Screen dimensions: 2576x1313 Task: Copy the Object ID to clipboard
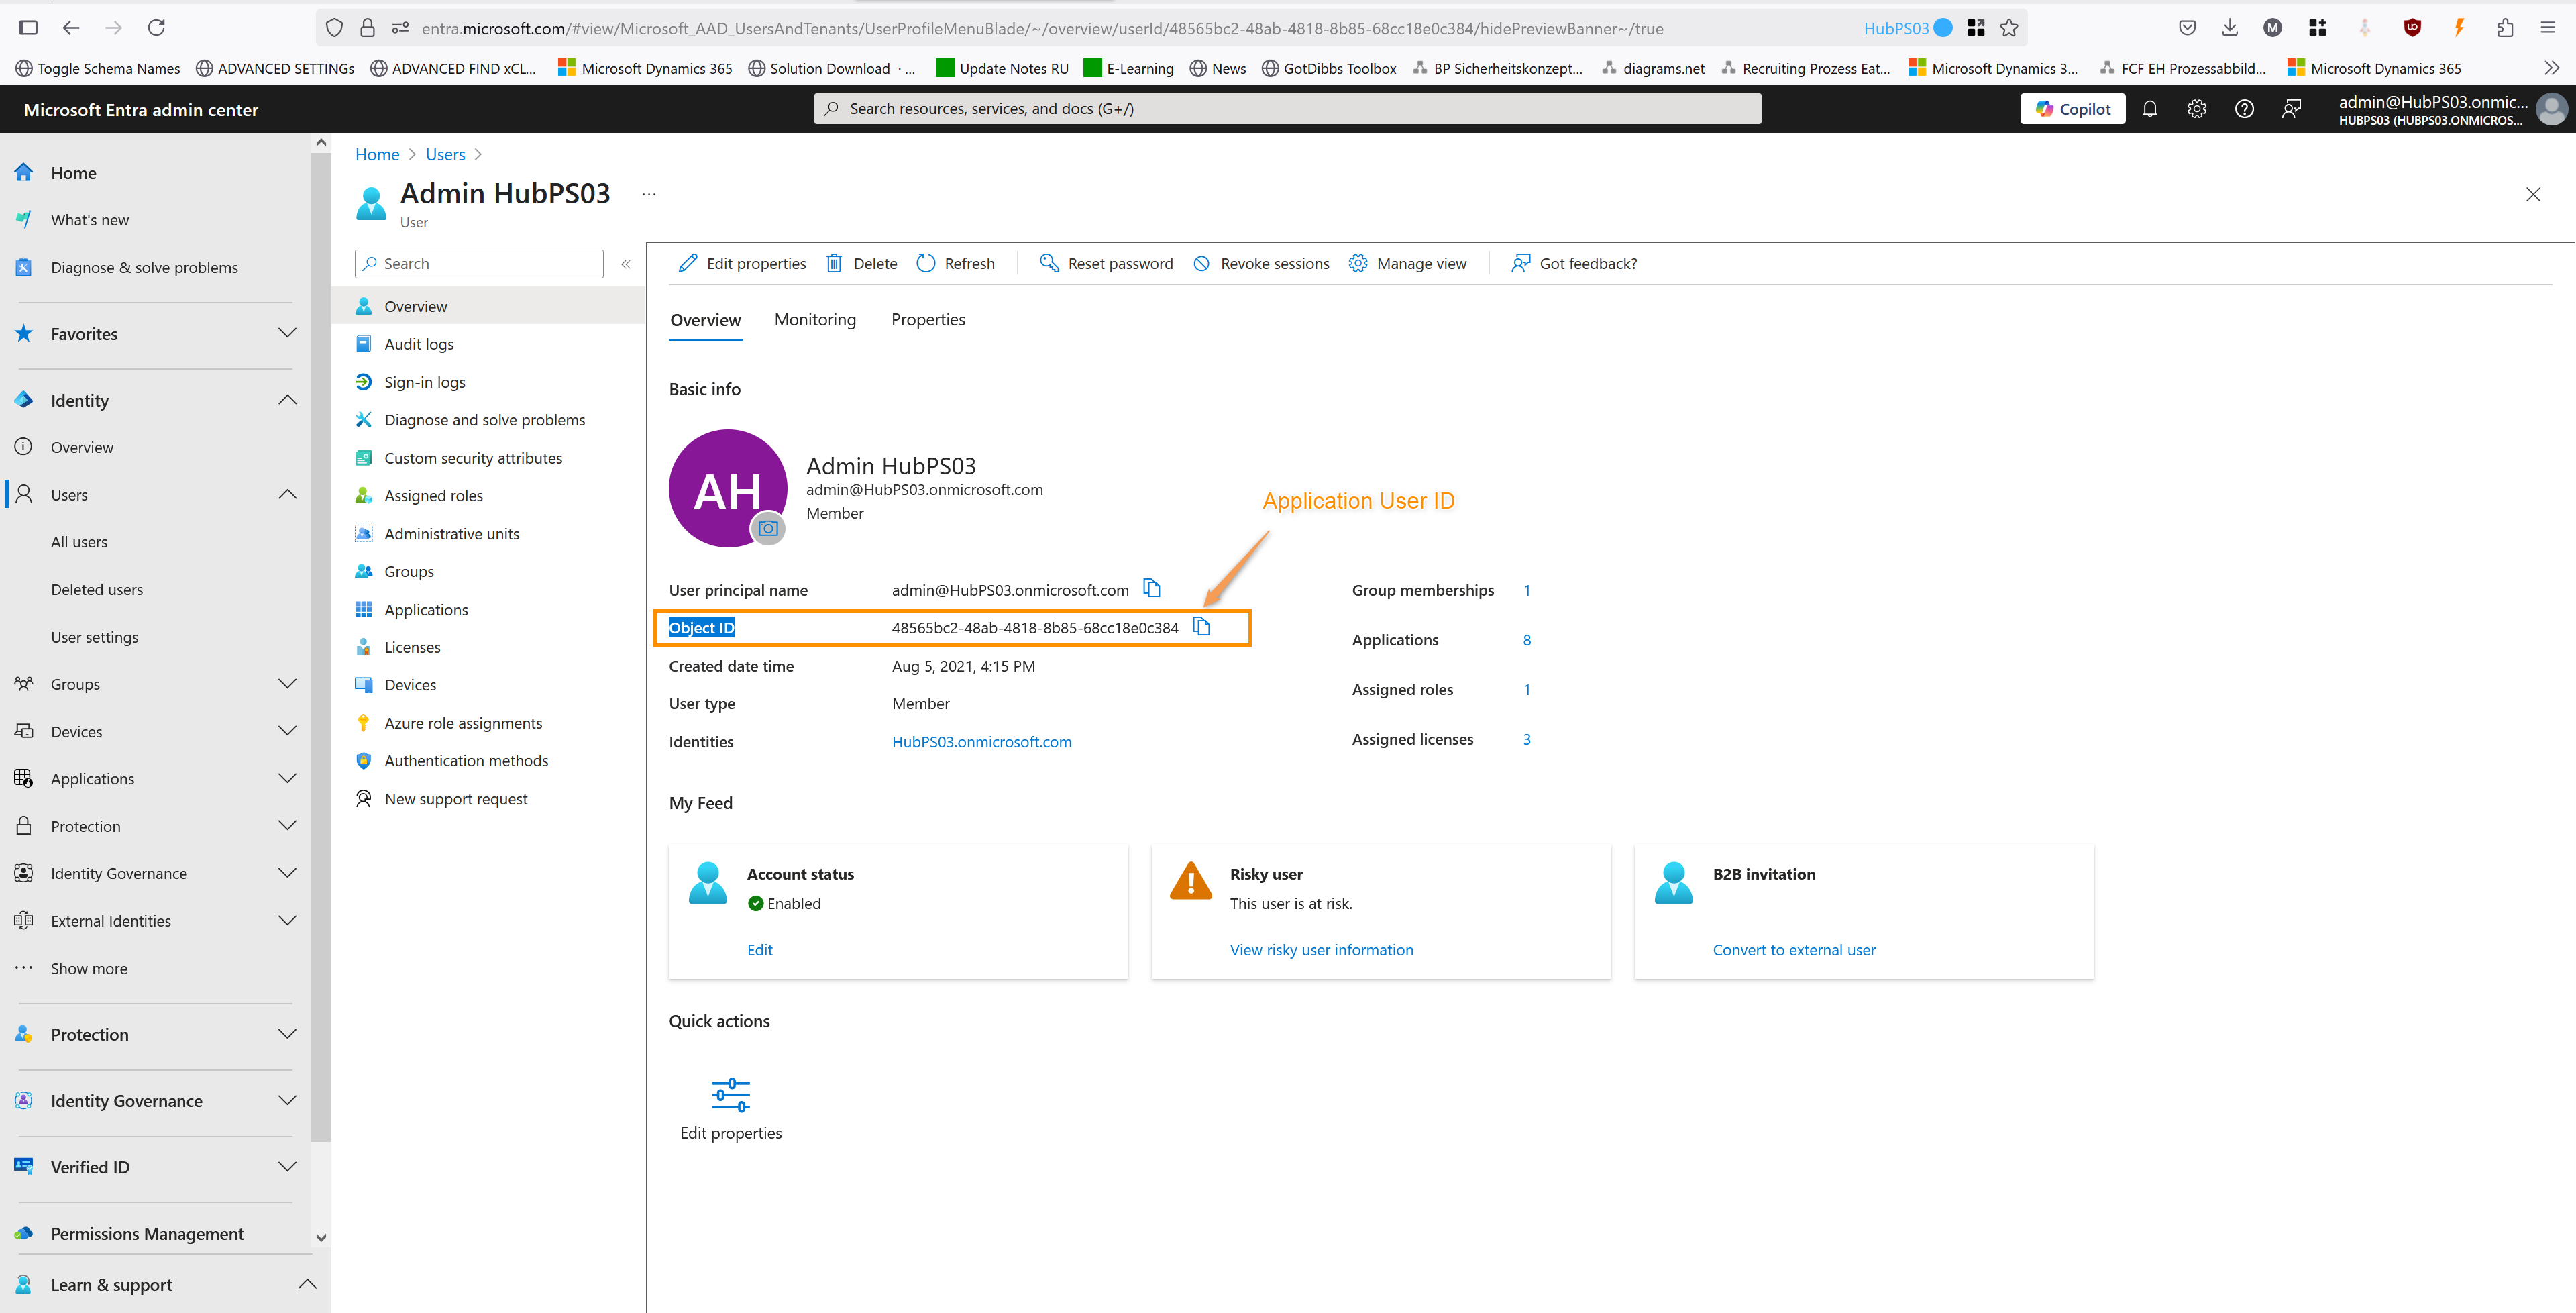pos(1201,626)
